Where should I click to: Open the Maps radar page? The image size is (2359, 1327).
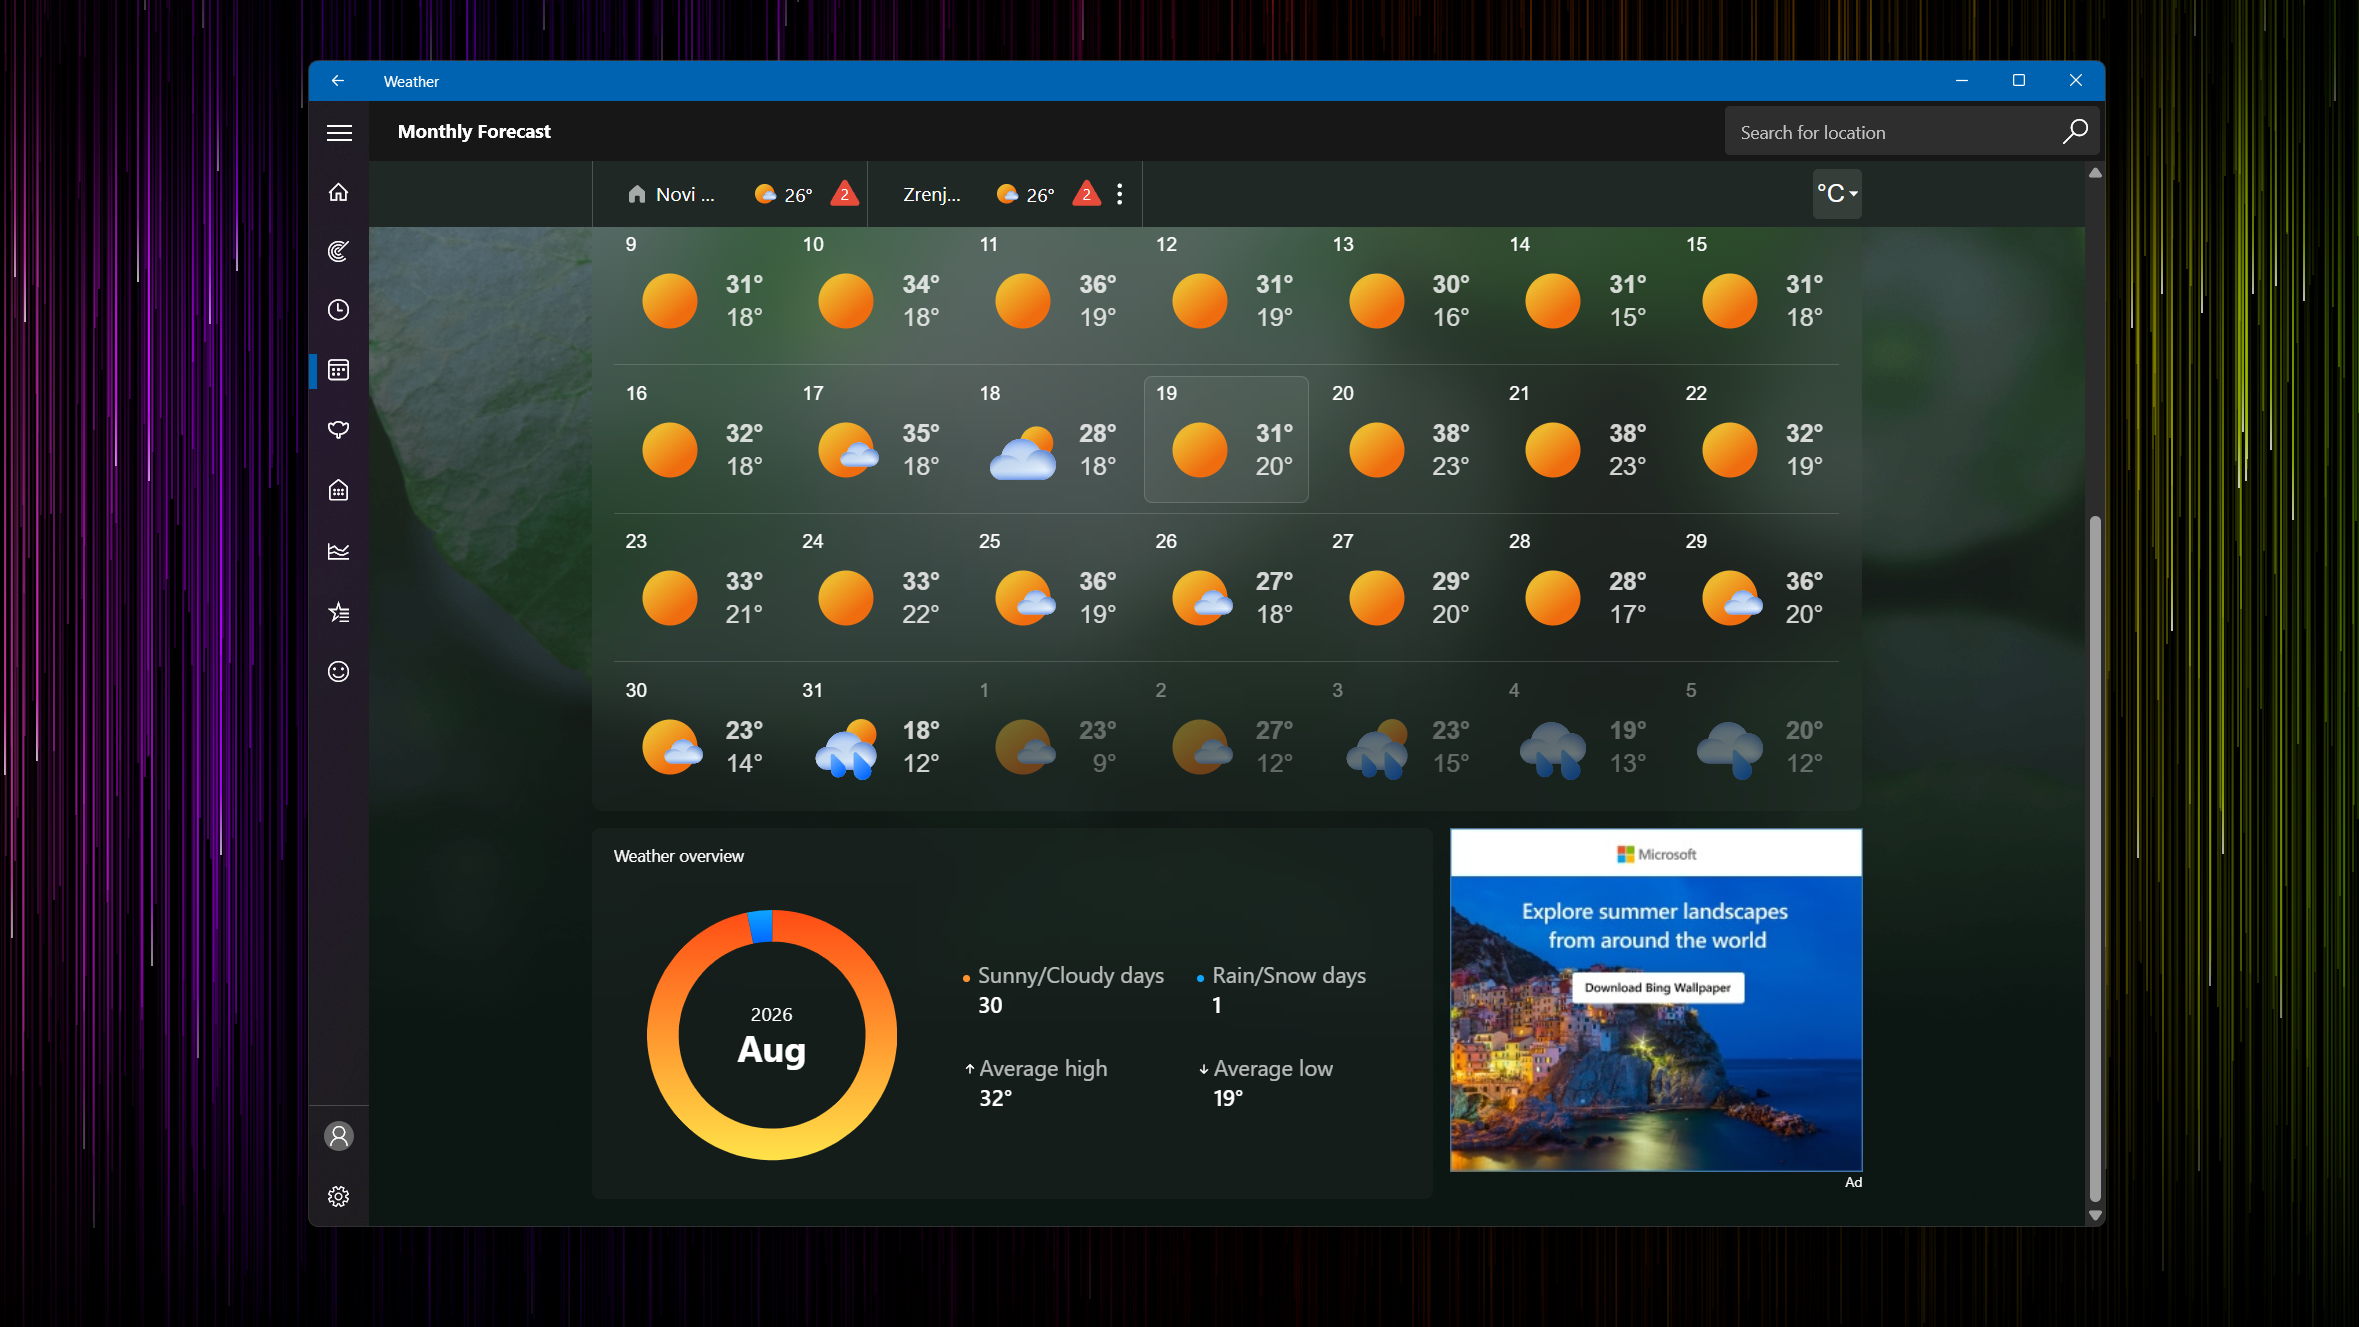[x=339, y=251]
